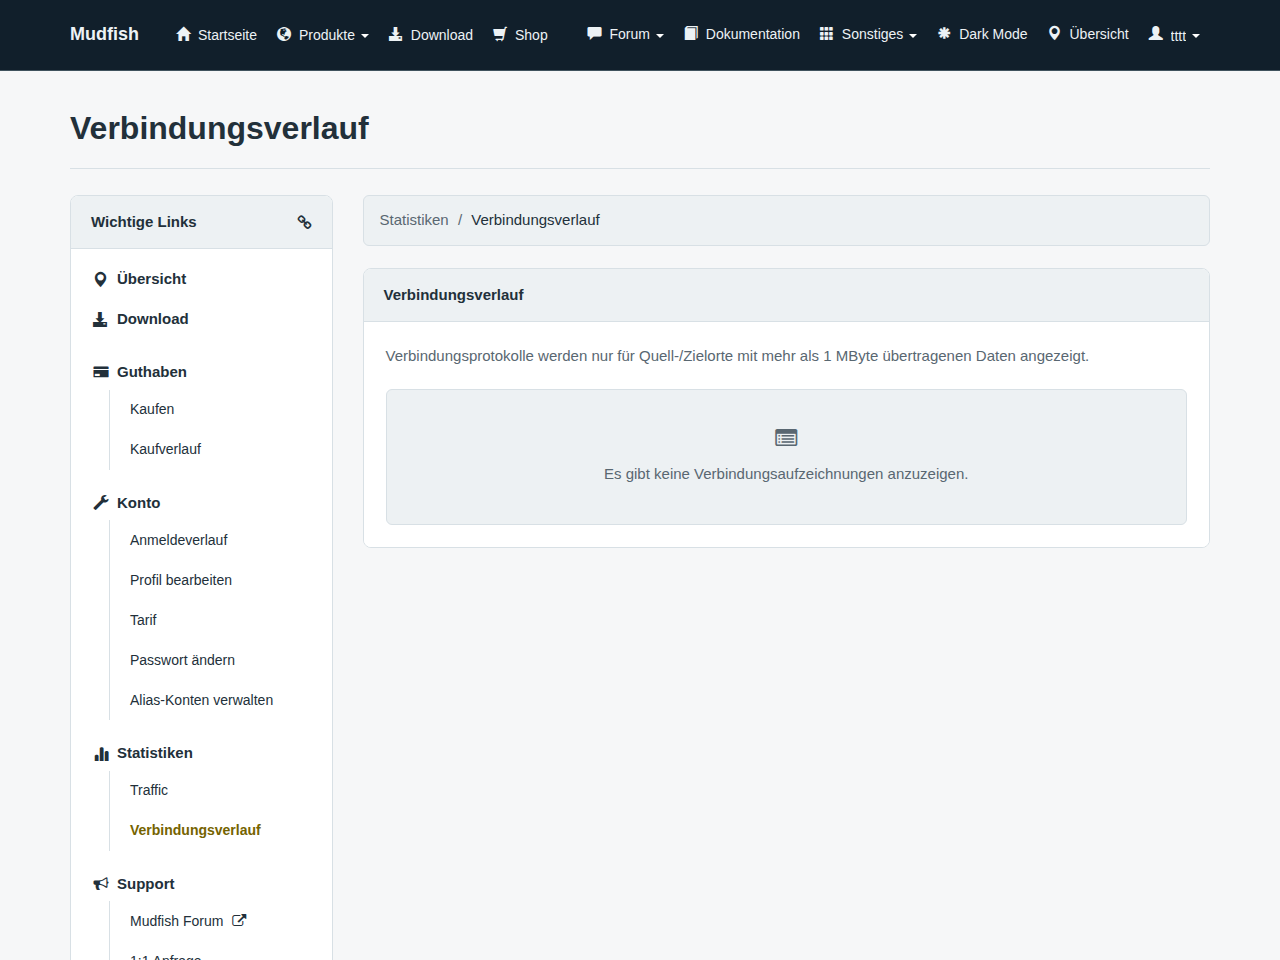This screenshot has height=960, width=1280.
Task: Click the empty-list icon above the no-records message
Action: tap(786, 438)
